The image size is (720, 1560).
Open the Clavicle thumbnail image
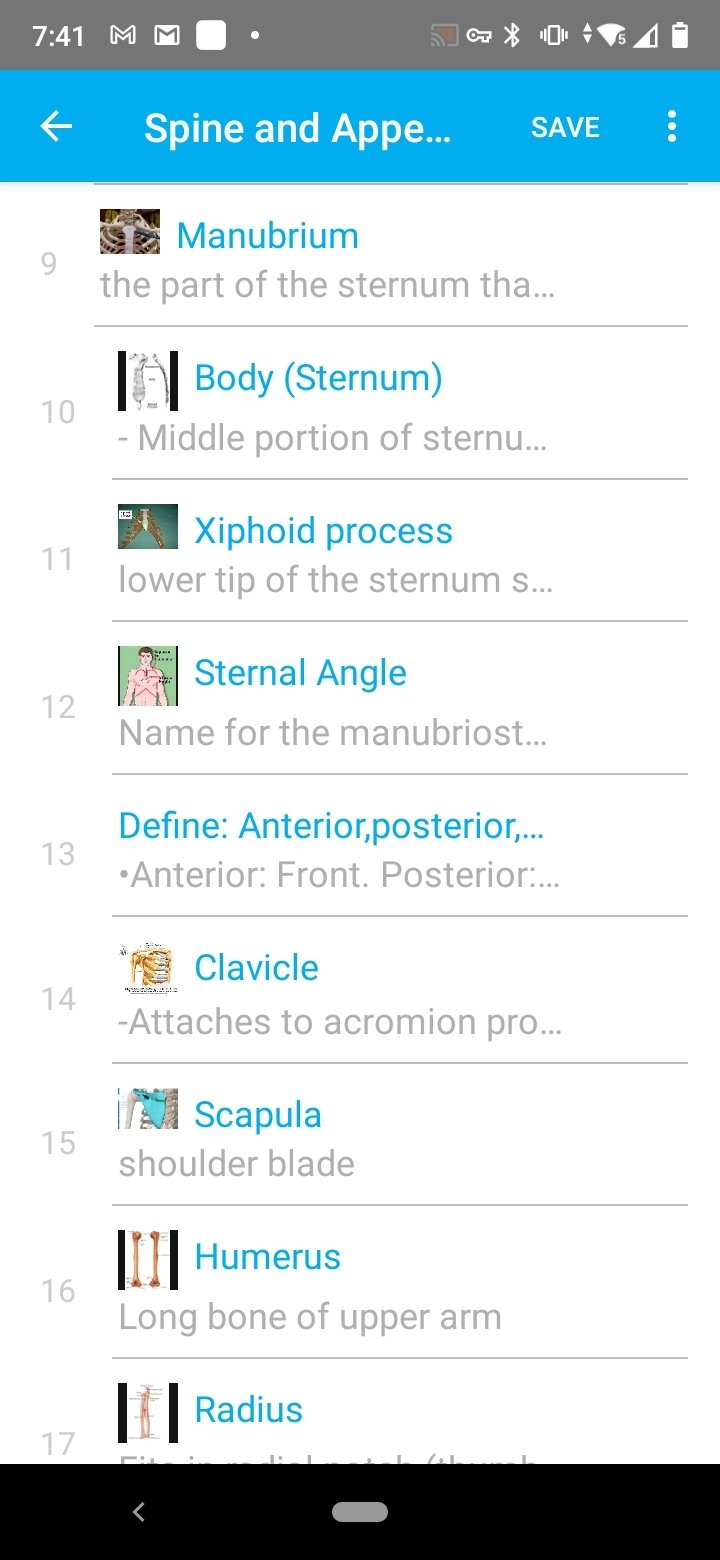click(x=148, y=967)
